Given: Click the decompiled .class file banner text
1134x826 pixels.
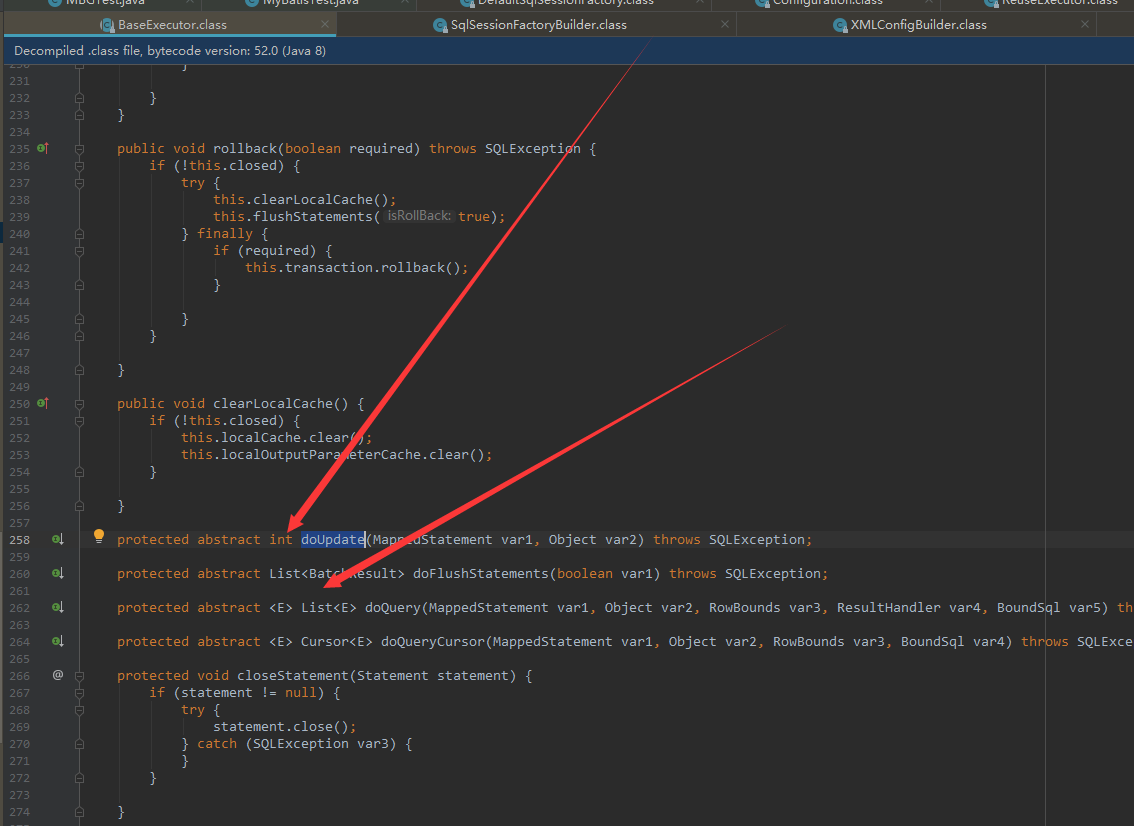Looking at the screenshot, I should [x=170, y=51].
